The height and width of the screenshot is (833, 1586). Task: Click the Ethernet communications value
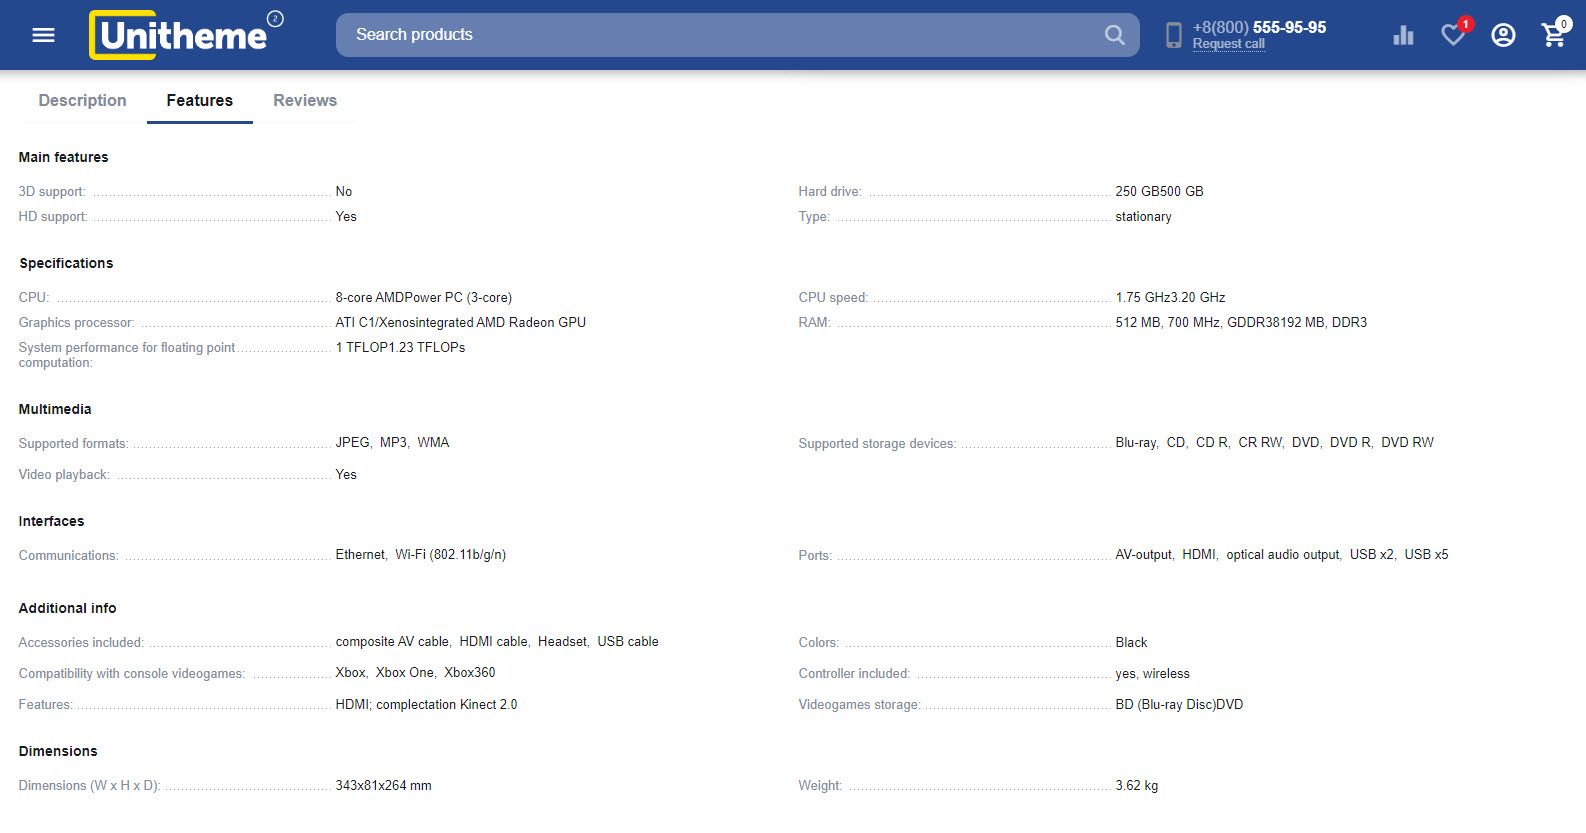[x=360, y=554]
